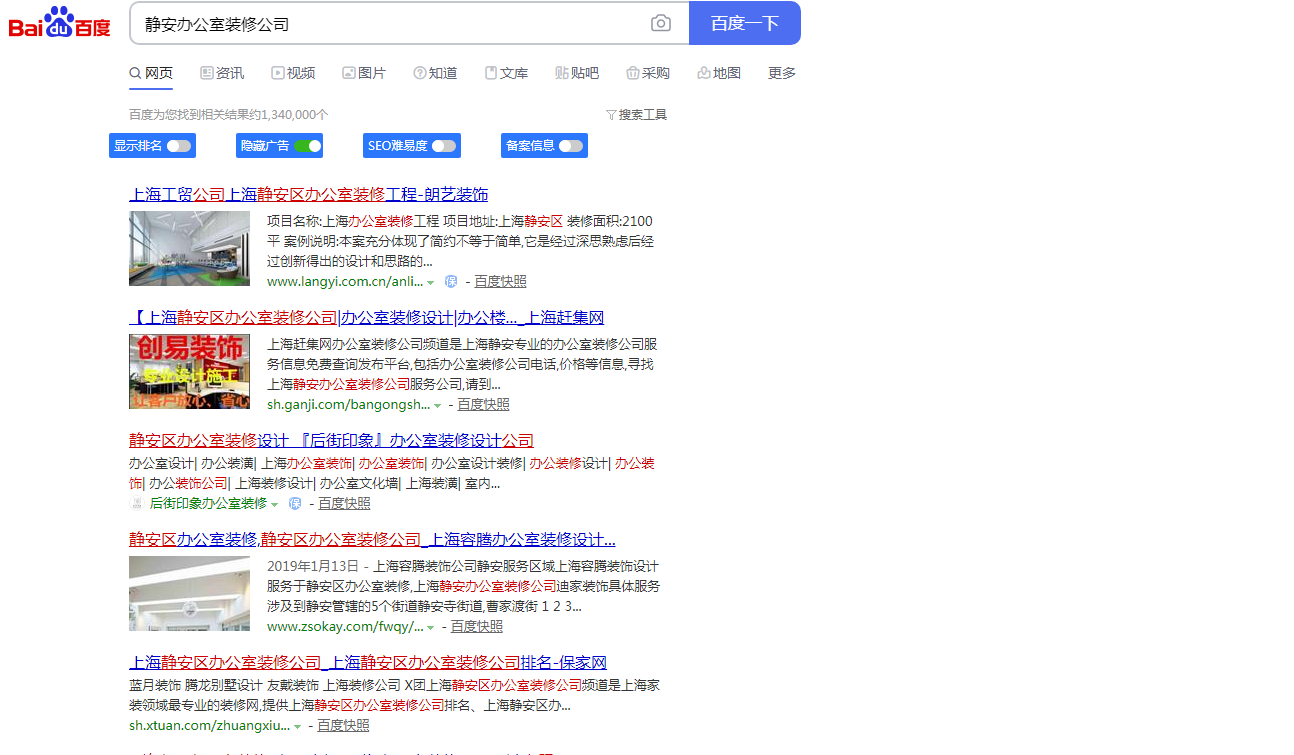Open 百度快照 for the 后街印象 result

345,504
